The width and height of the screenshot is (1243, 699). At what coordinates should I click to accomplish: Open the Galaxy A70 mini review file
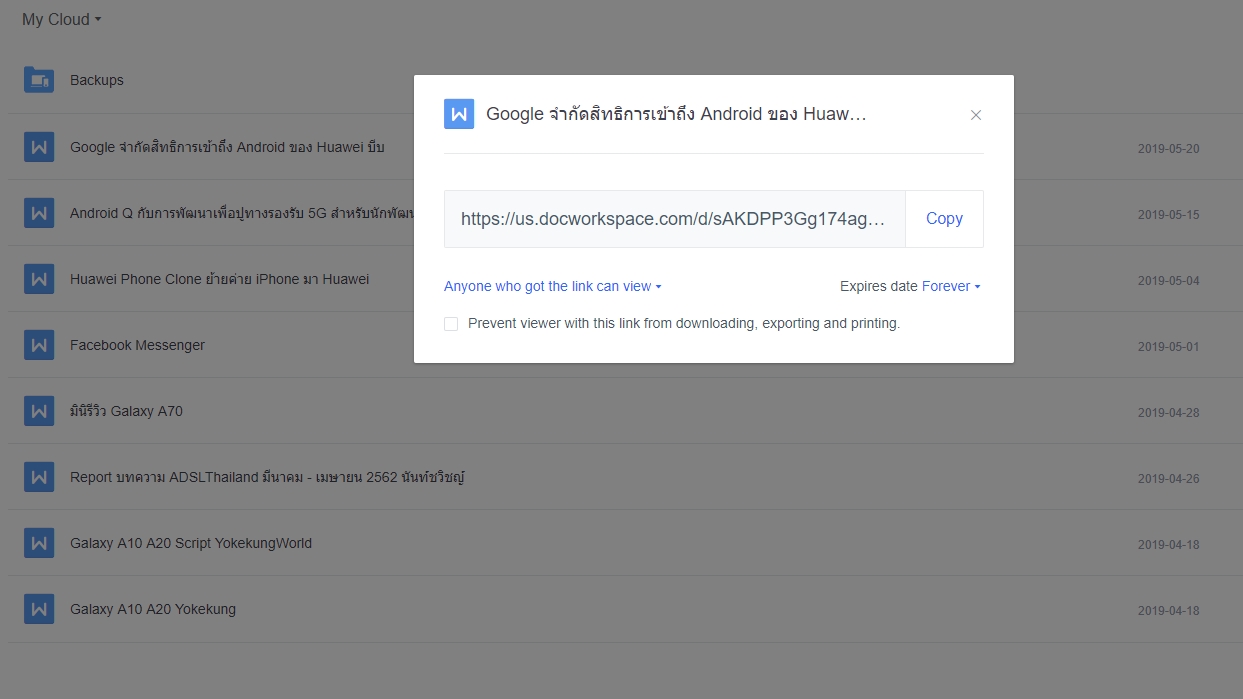pos(126,411)
